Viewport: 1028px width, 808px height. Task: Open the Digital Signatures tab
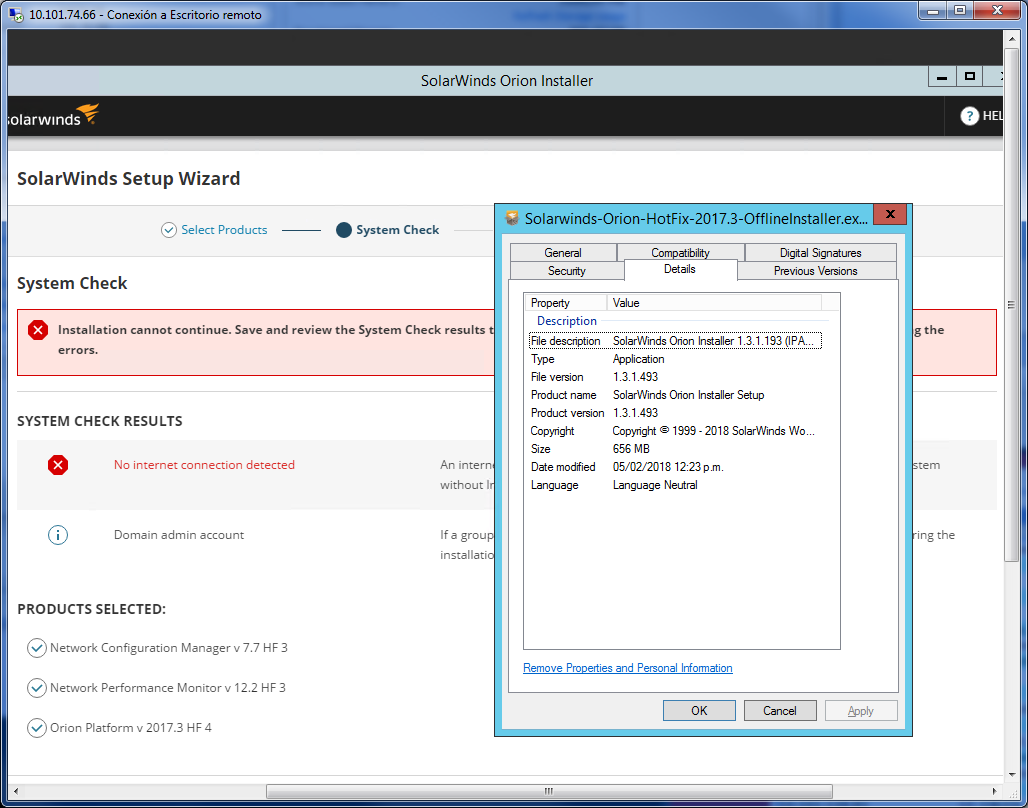click(x=820, y=252)
